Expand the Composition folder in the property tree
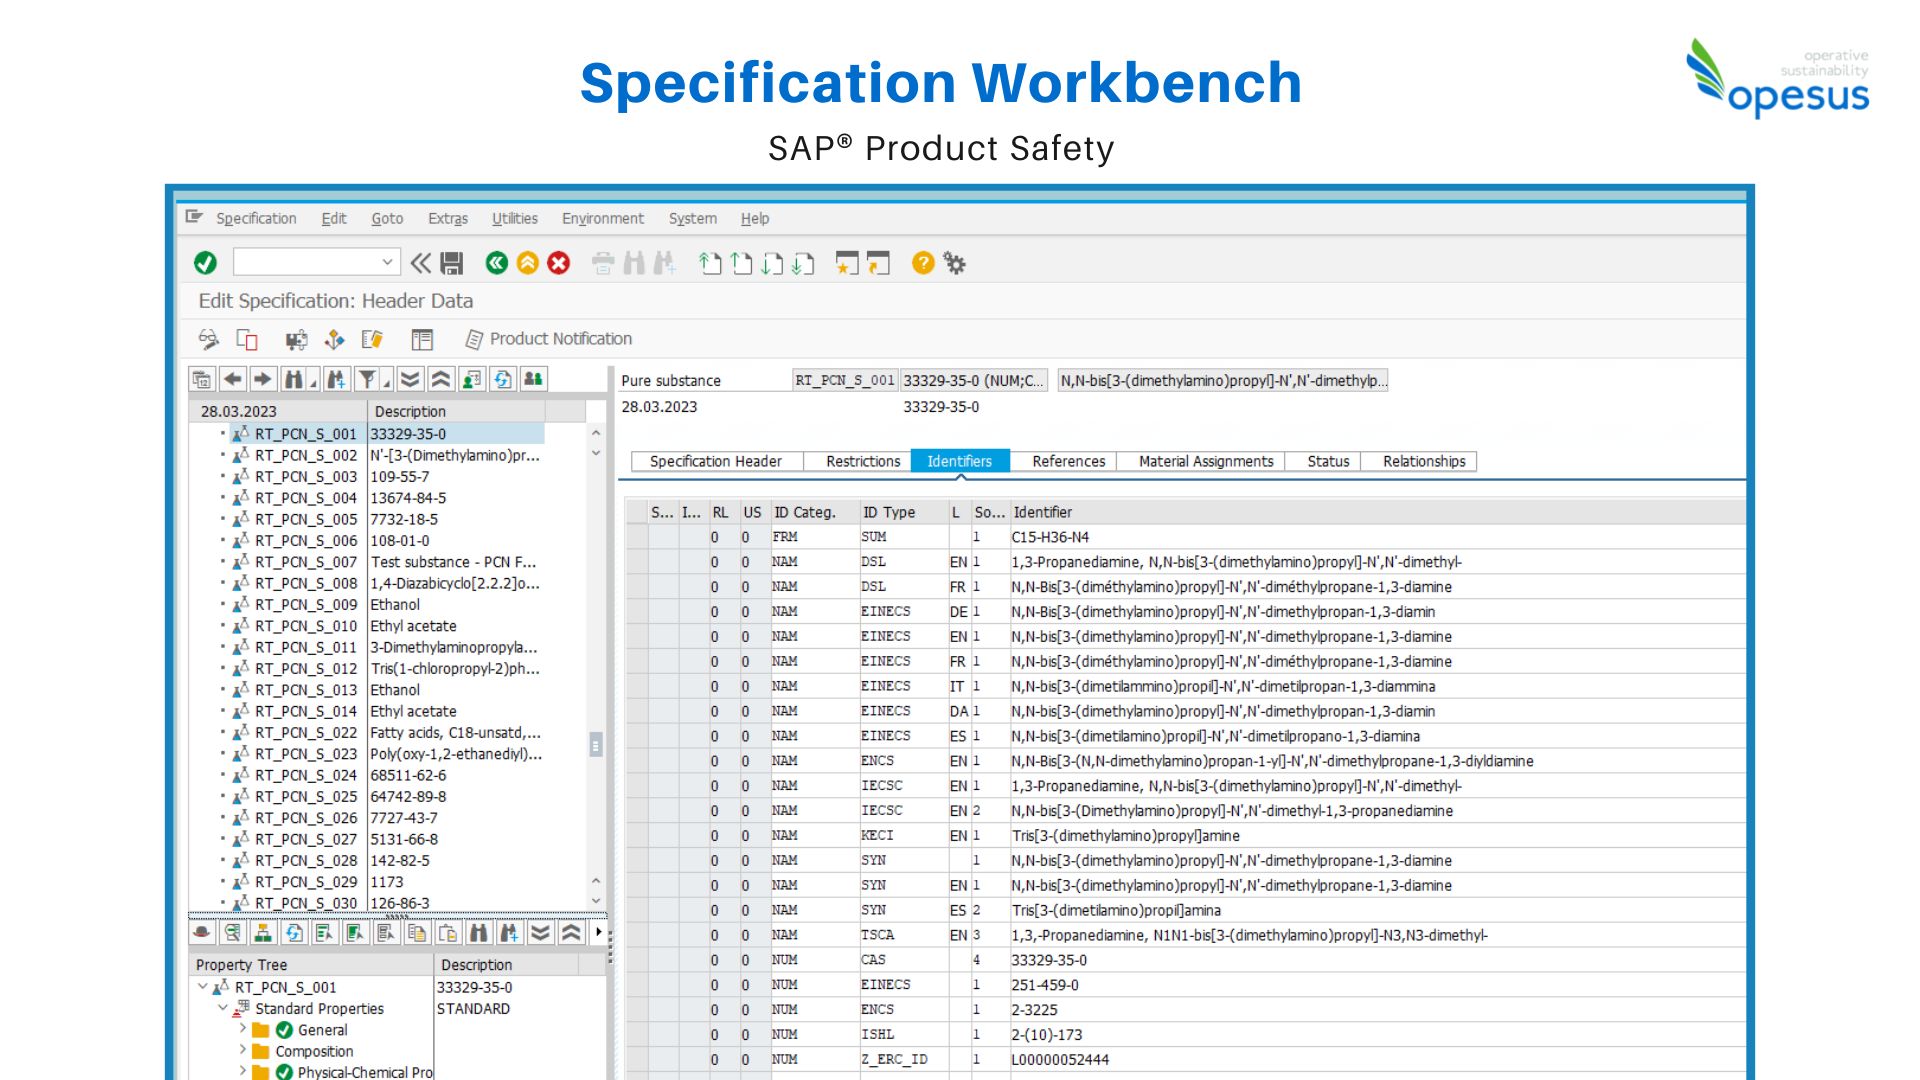 point(243,1052)
